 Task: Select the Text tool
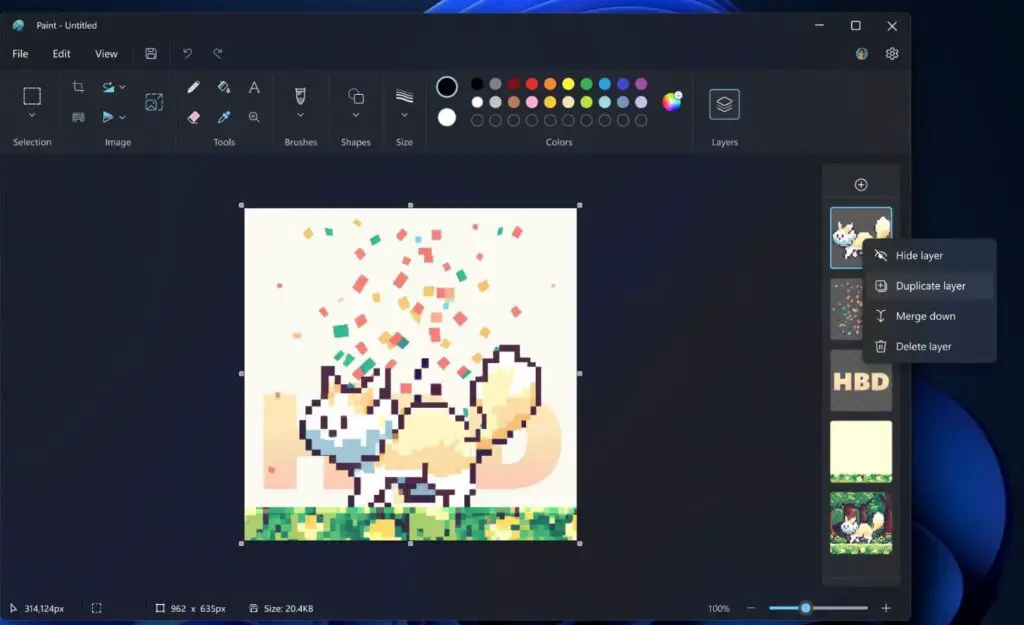(x=253, y=87)
